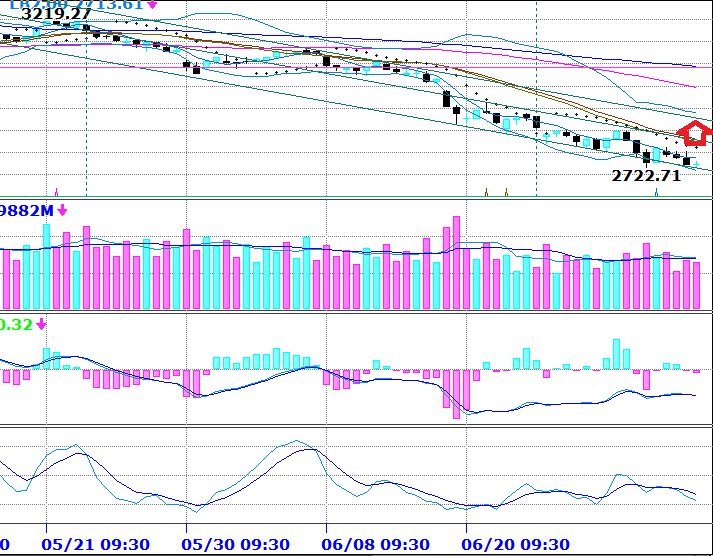Viewport: 713px width, 556px height.
Task: Click the magenta down arrow beside 0.32
Action: (x=41, y=324)
